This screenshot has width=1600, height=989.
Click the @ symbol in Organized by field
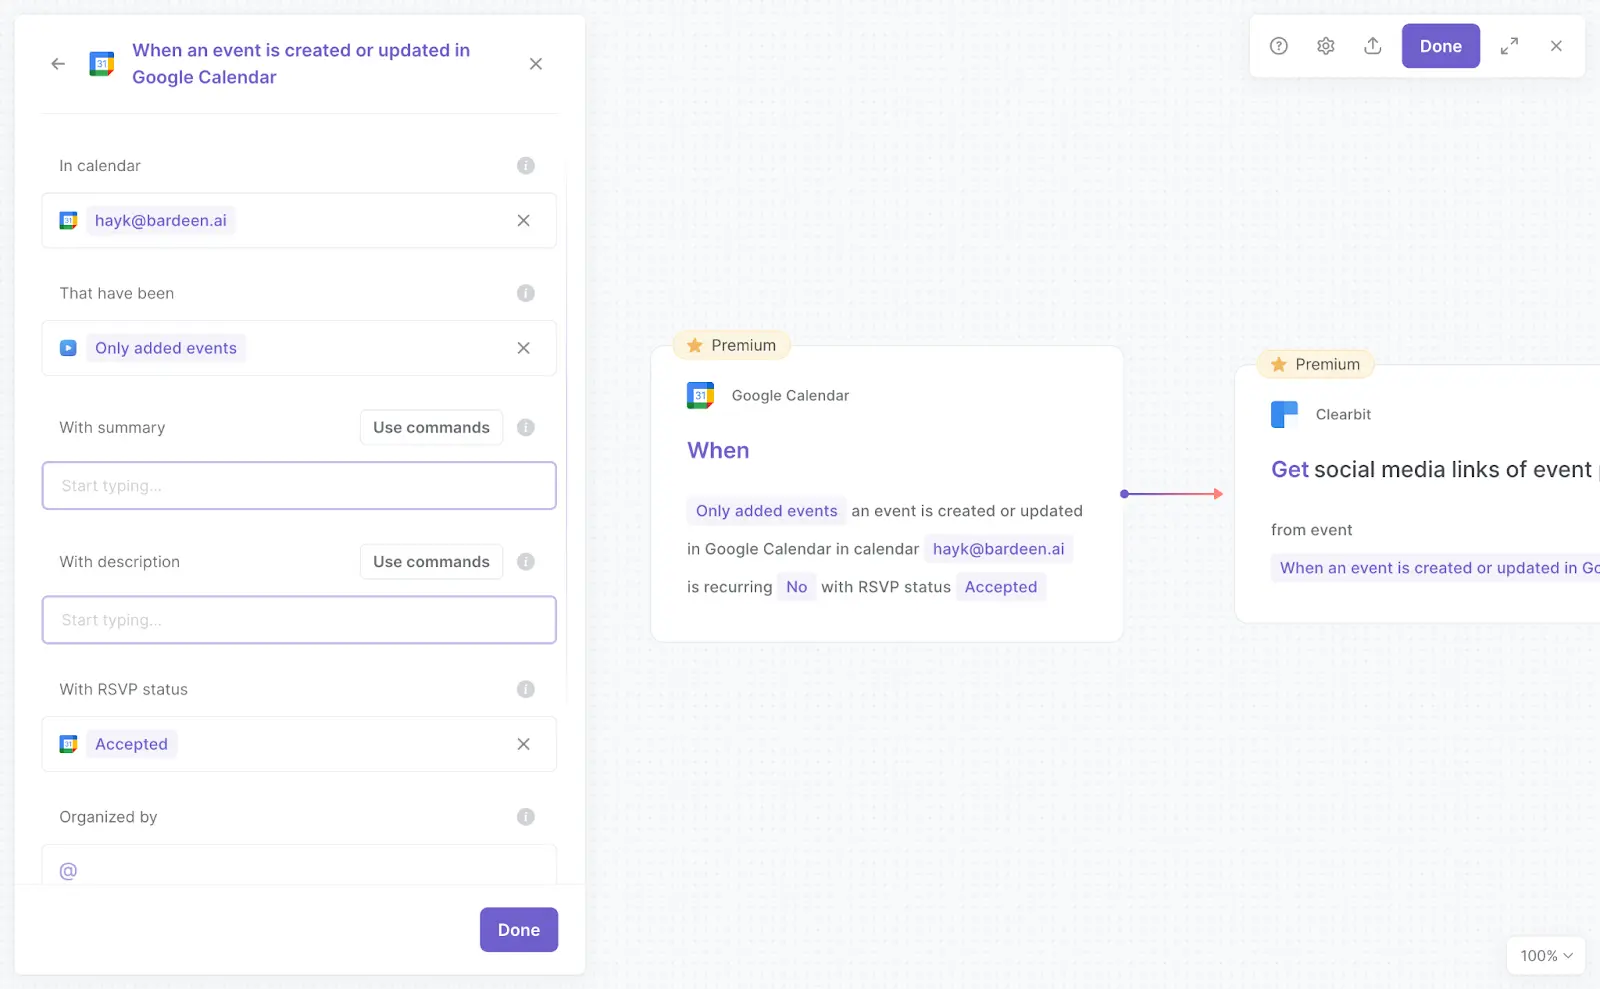pos(68,871)
